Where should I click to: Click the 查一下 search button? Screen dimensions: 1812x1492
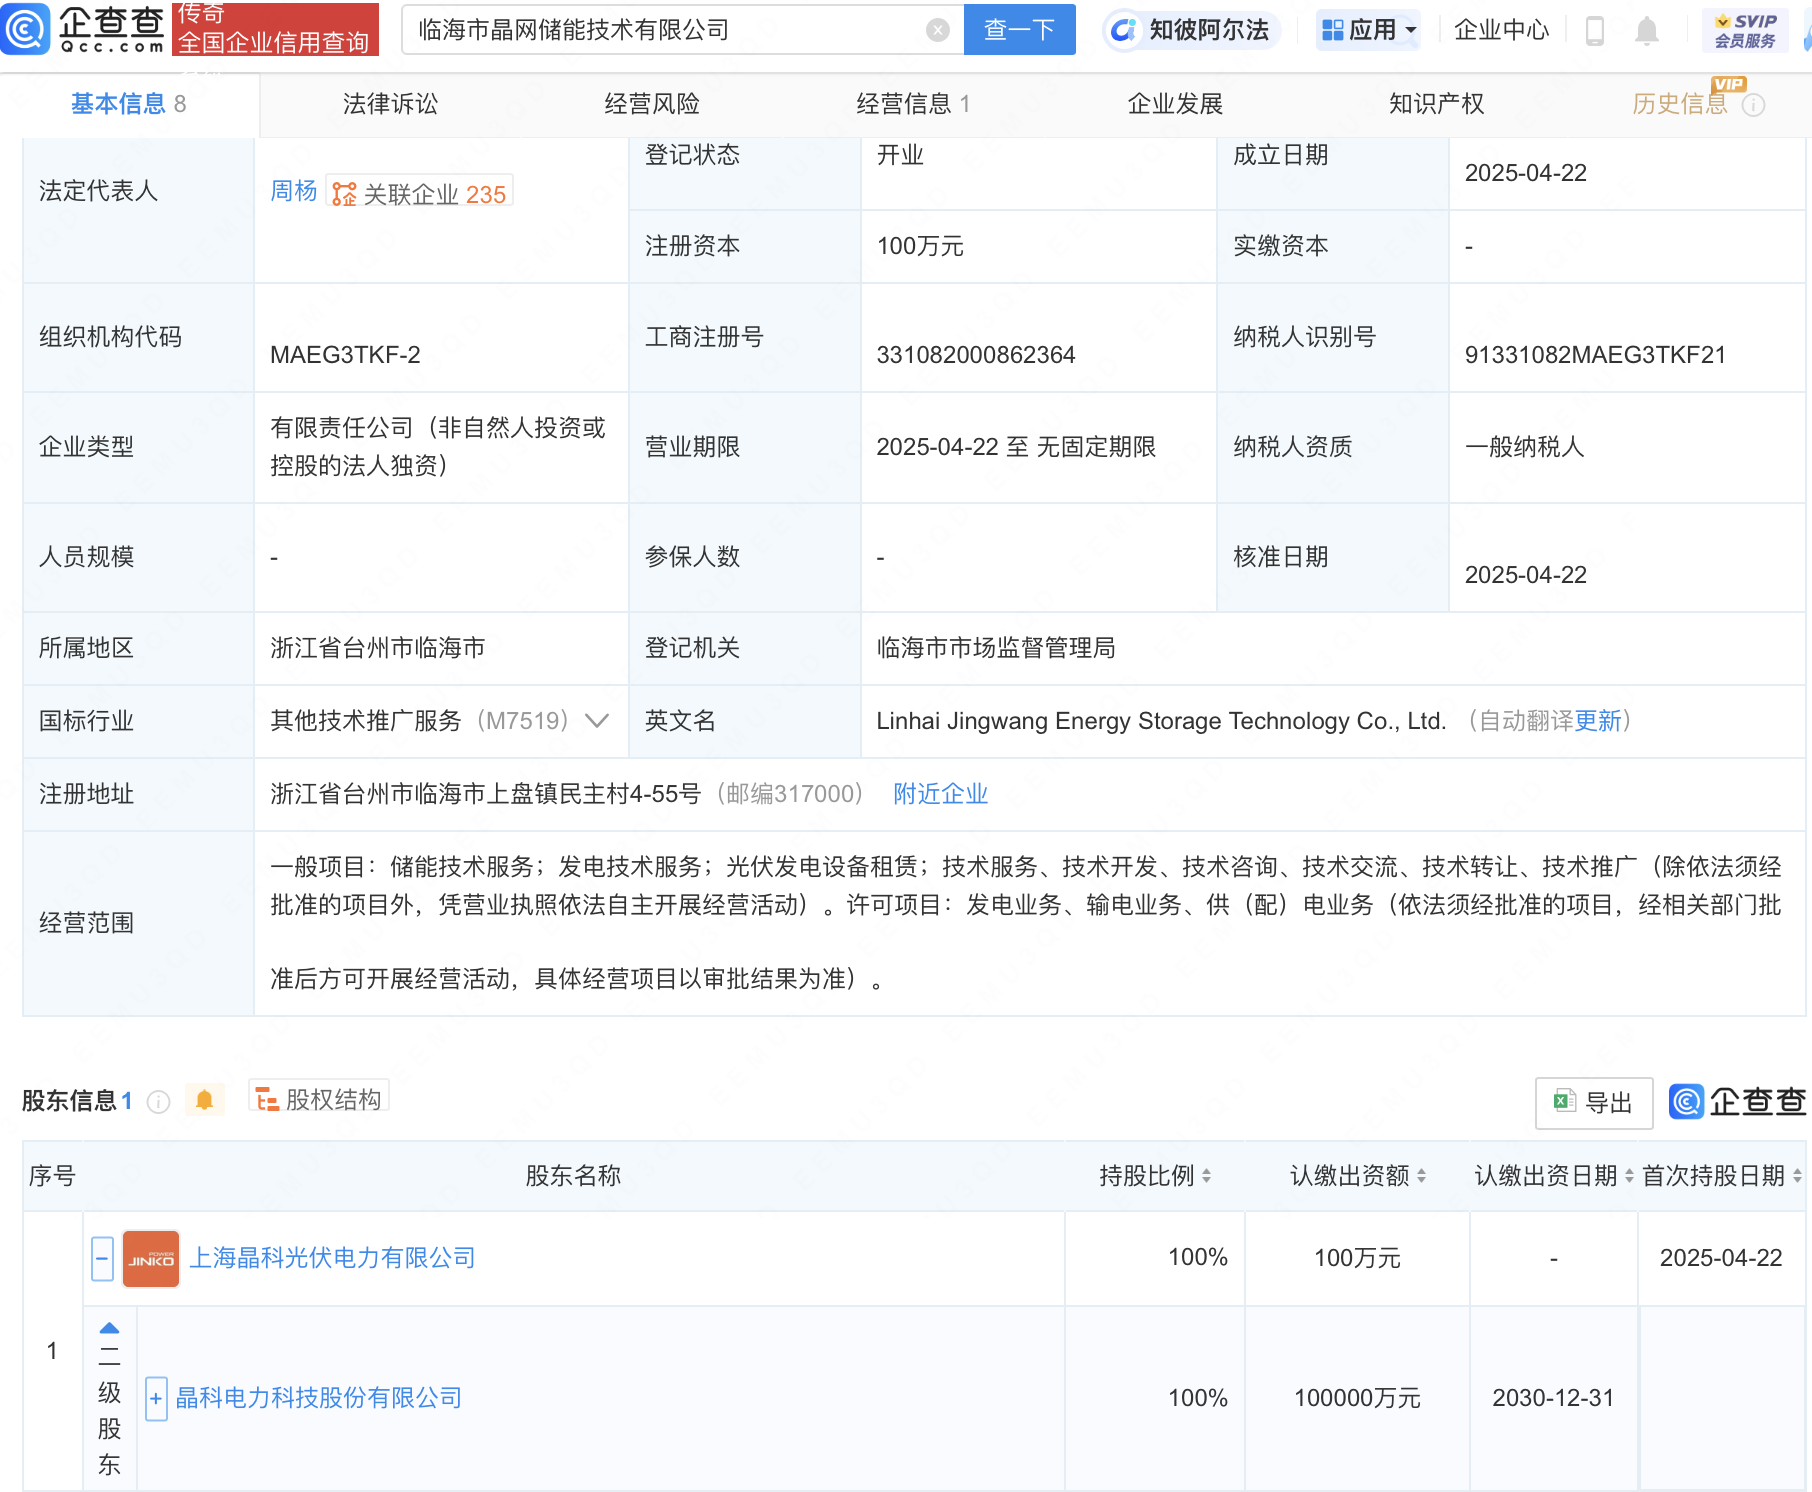tap(1020, 30)
